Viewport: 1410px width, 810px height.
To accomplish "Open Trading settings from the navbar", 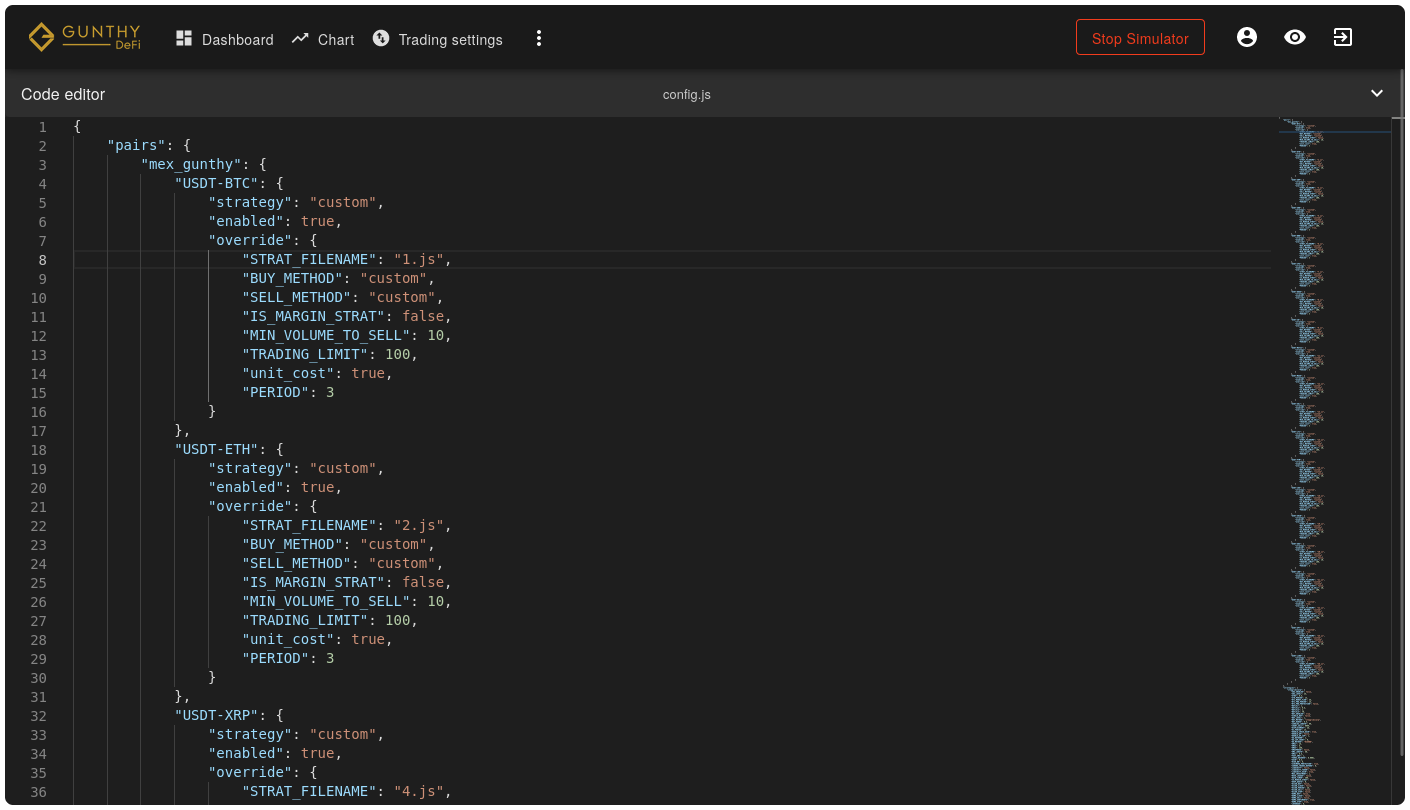I will (450, 40).
